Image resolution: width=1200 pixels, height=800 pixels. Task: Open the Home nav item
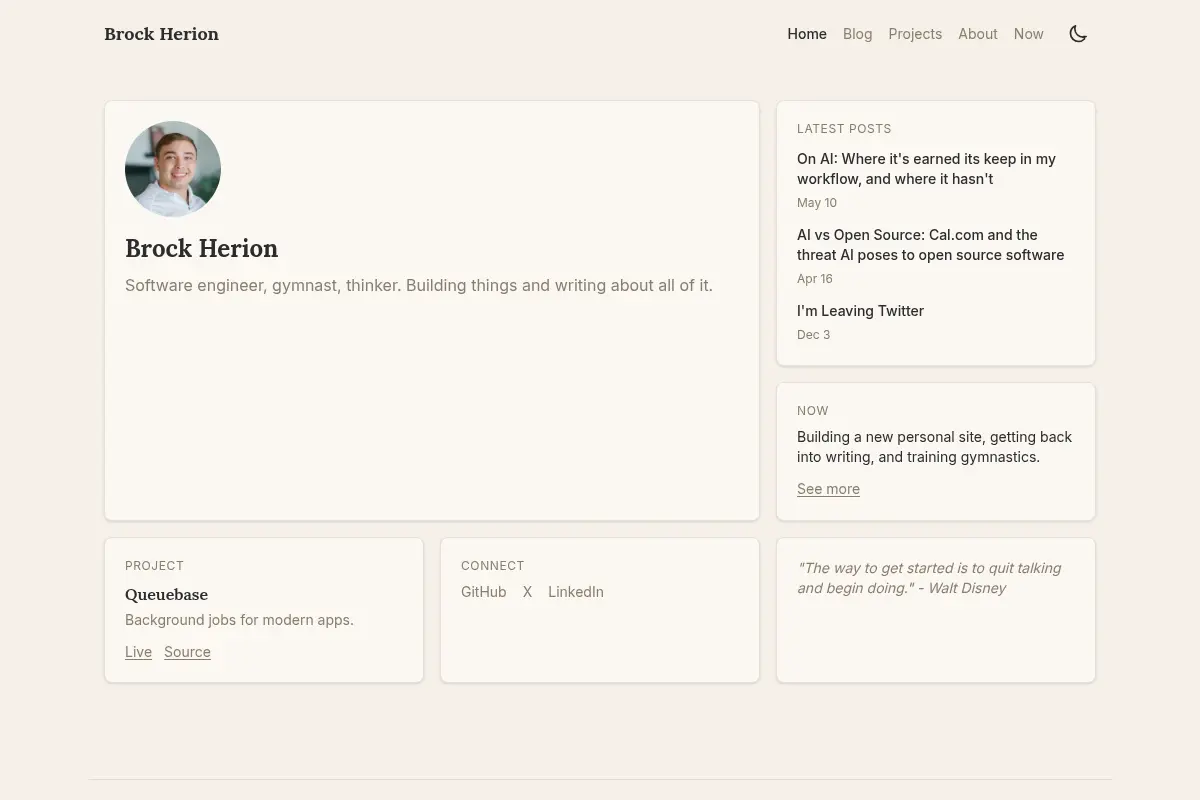pyautogui.click(x=807, y=34)
